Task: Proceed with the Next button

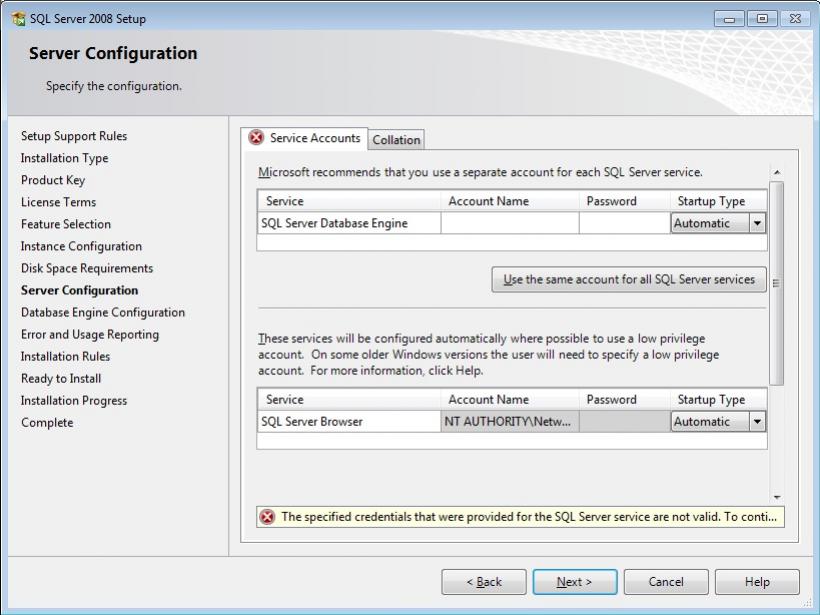Action: (575, 582)
